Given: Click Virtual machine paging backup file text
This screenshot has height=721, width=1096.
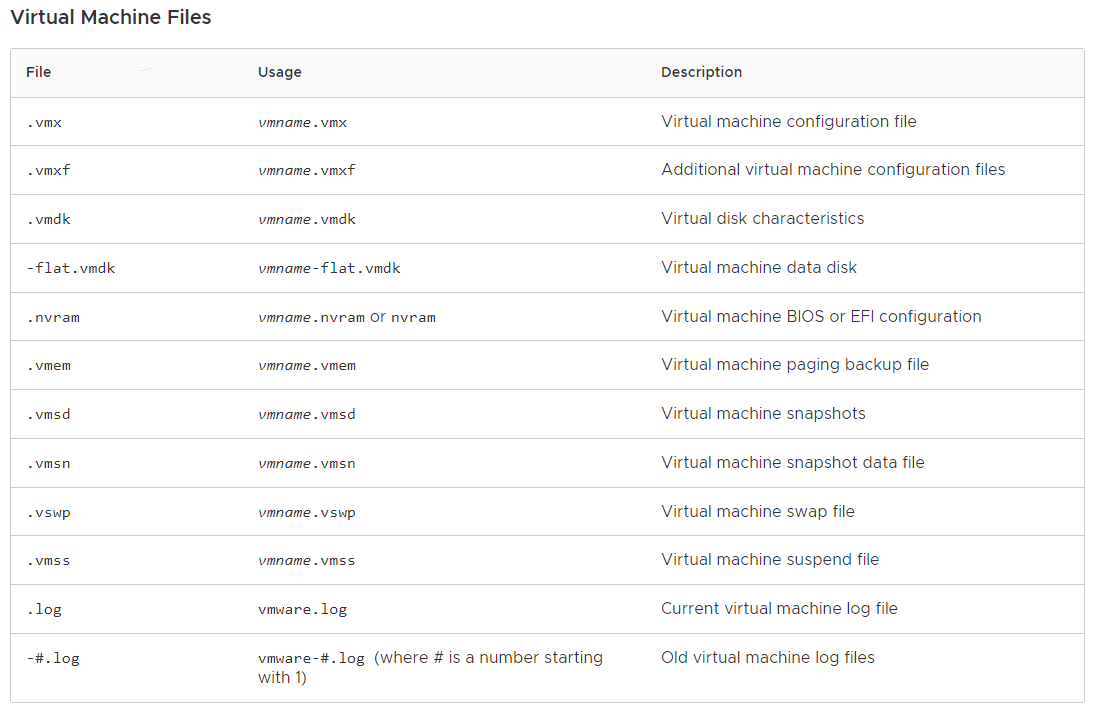Looking at the screenshot, I should [795, 365].
